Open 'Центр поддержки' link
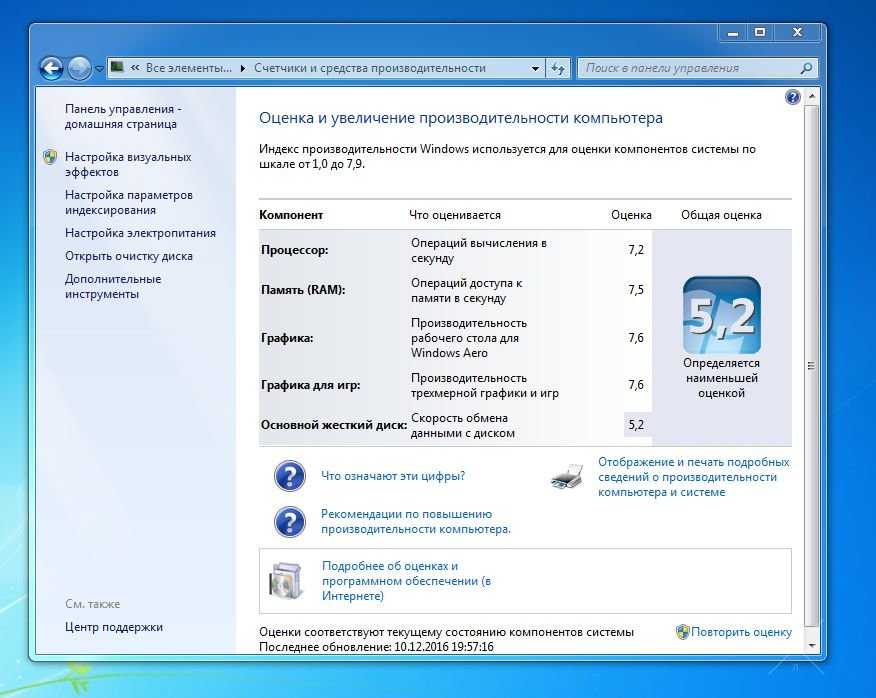 113,627
